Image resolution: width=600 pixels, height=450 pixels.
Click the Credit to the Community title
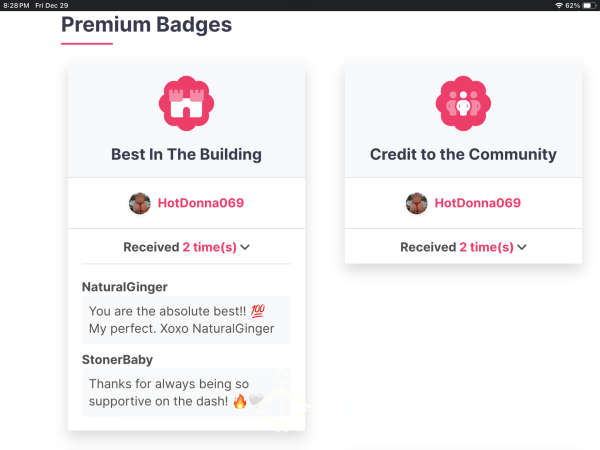pos(463,155)
